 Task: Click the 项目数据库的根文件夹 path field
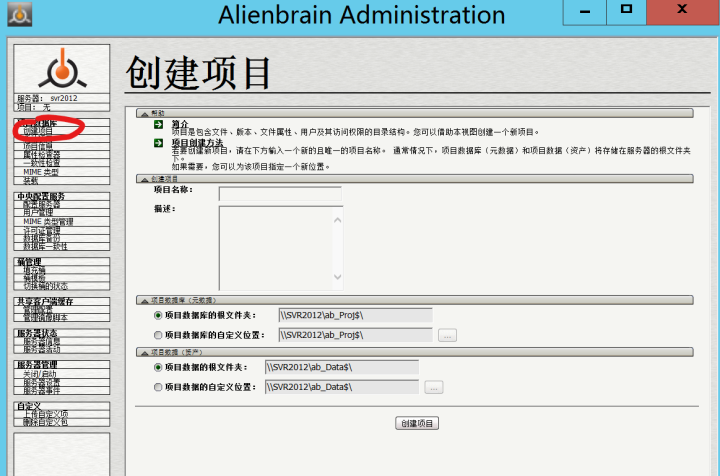click(355, 315)
